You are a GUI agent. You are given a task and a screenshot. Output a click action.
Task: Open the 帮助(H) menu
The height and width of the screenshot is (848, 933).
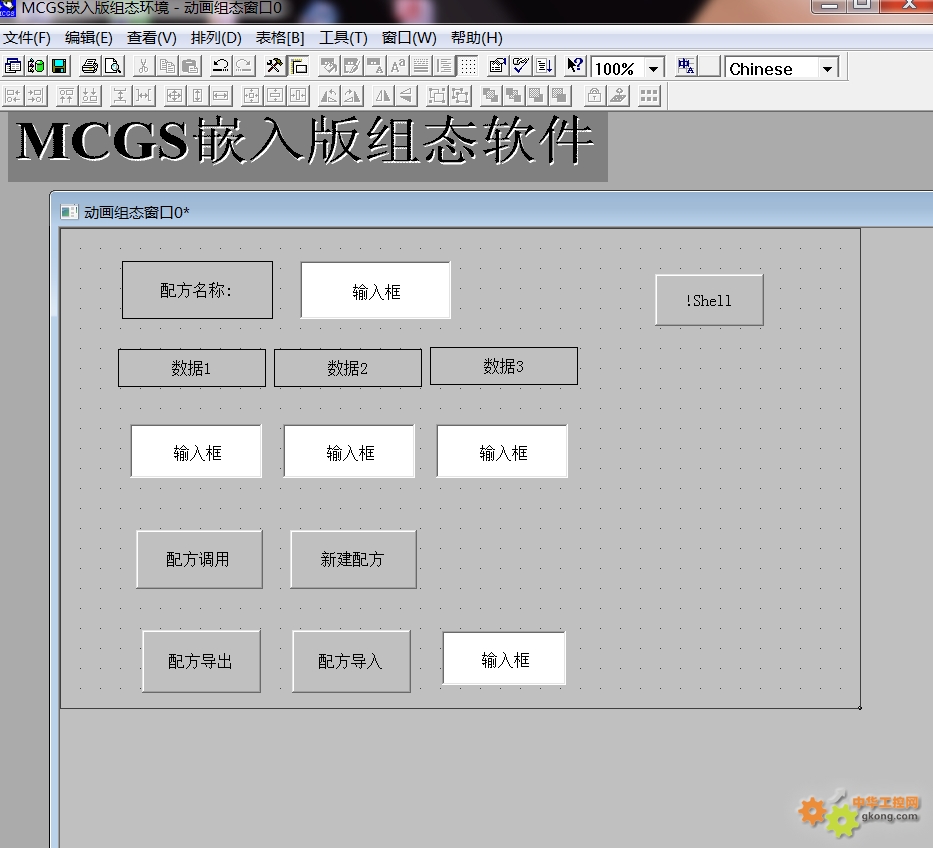click(477, 38)
